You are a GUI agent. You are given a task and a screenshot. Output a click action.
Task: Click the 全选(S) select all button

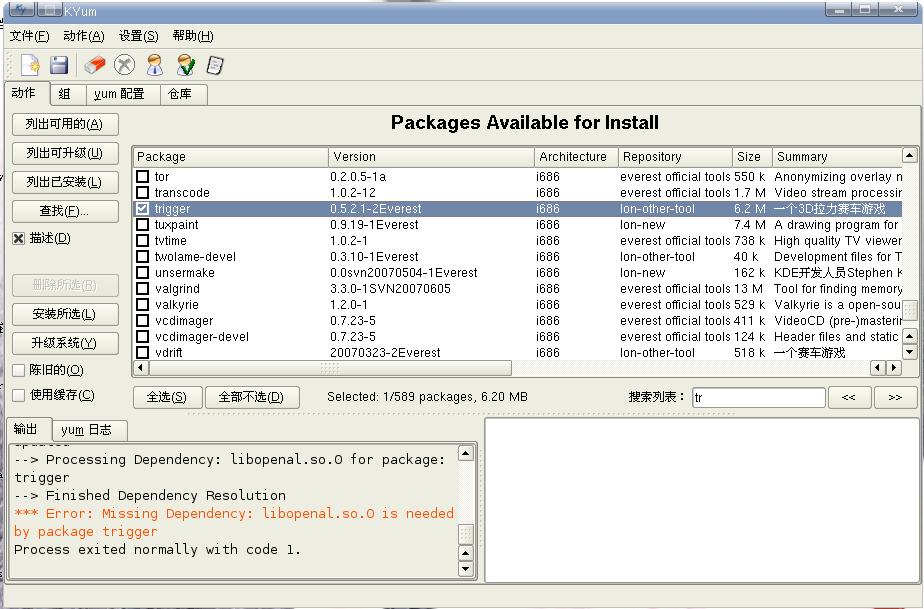(167, 397)
